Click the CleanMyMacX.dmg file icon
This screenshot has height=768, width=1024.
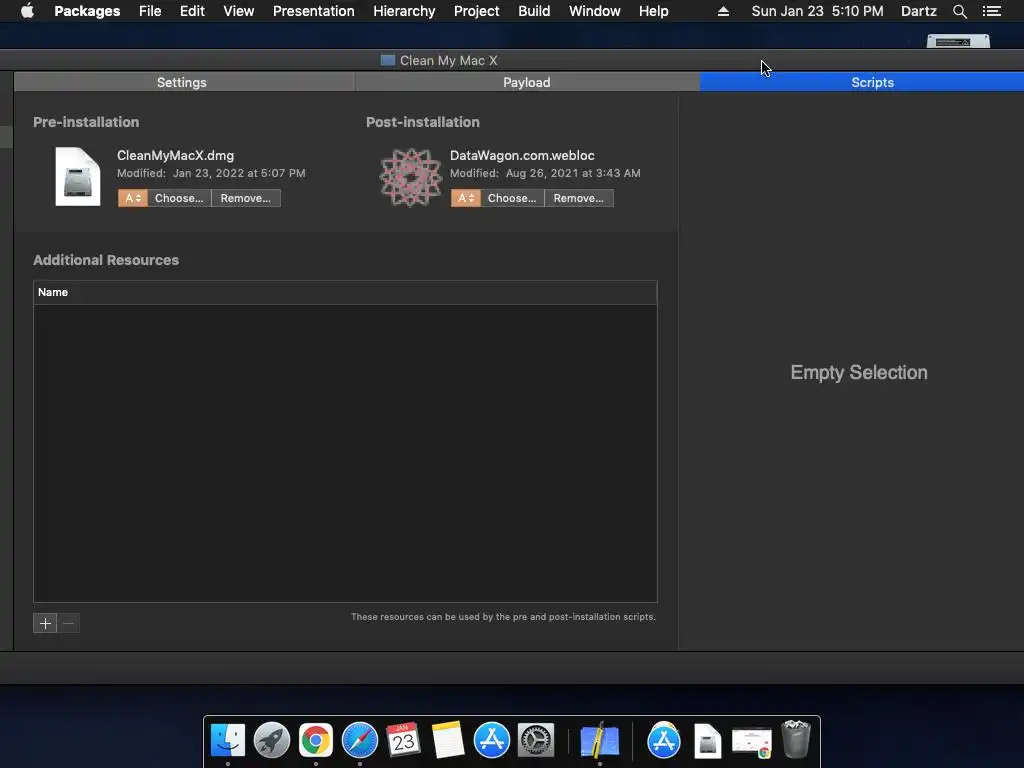[x=78, y=176]
